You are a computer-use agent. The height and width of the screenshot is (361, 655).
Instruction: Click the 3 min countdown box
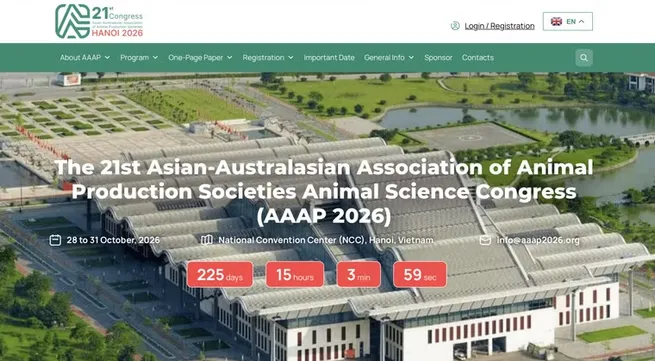[x=359, y=275]
